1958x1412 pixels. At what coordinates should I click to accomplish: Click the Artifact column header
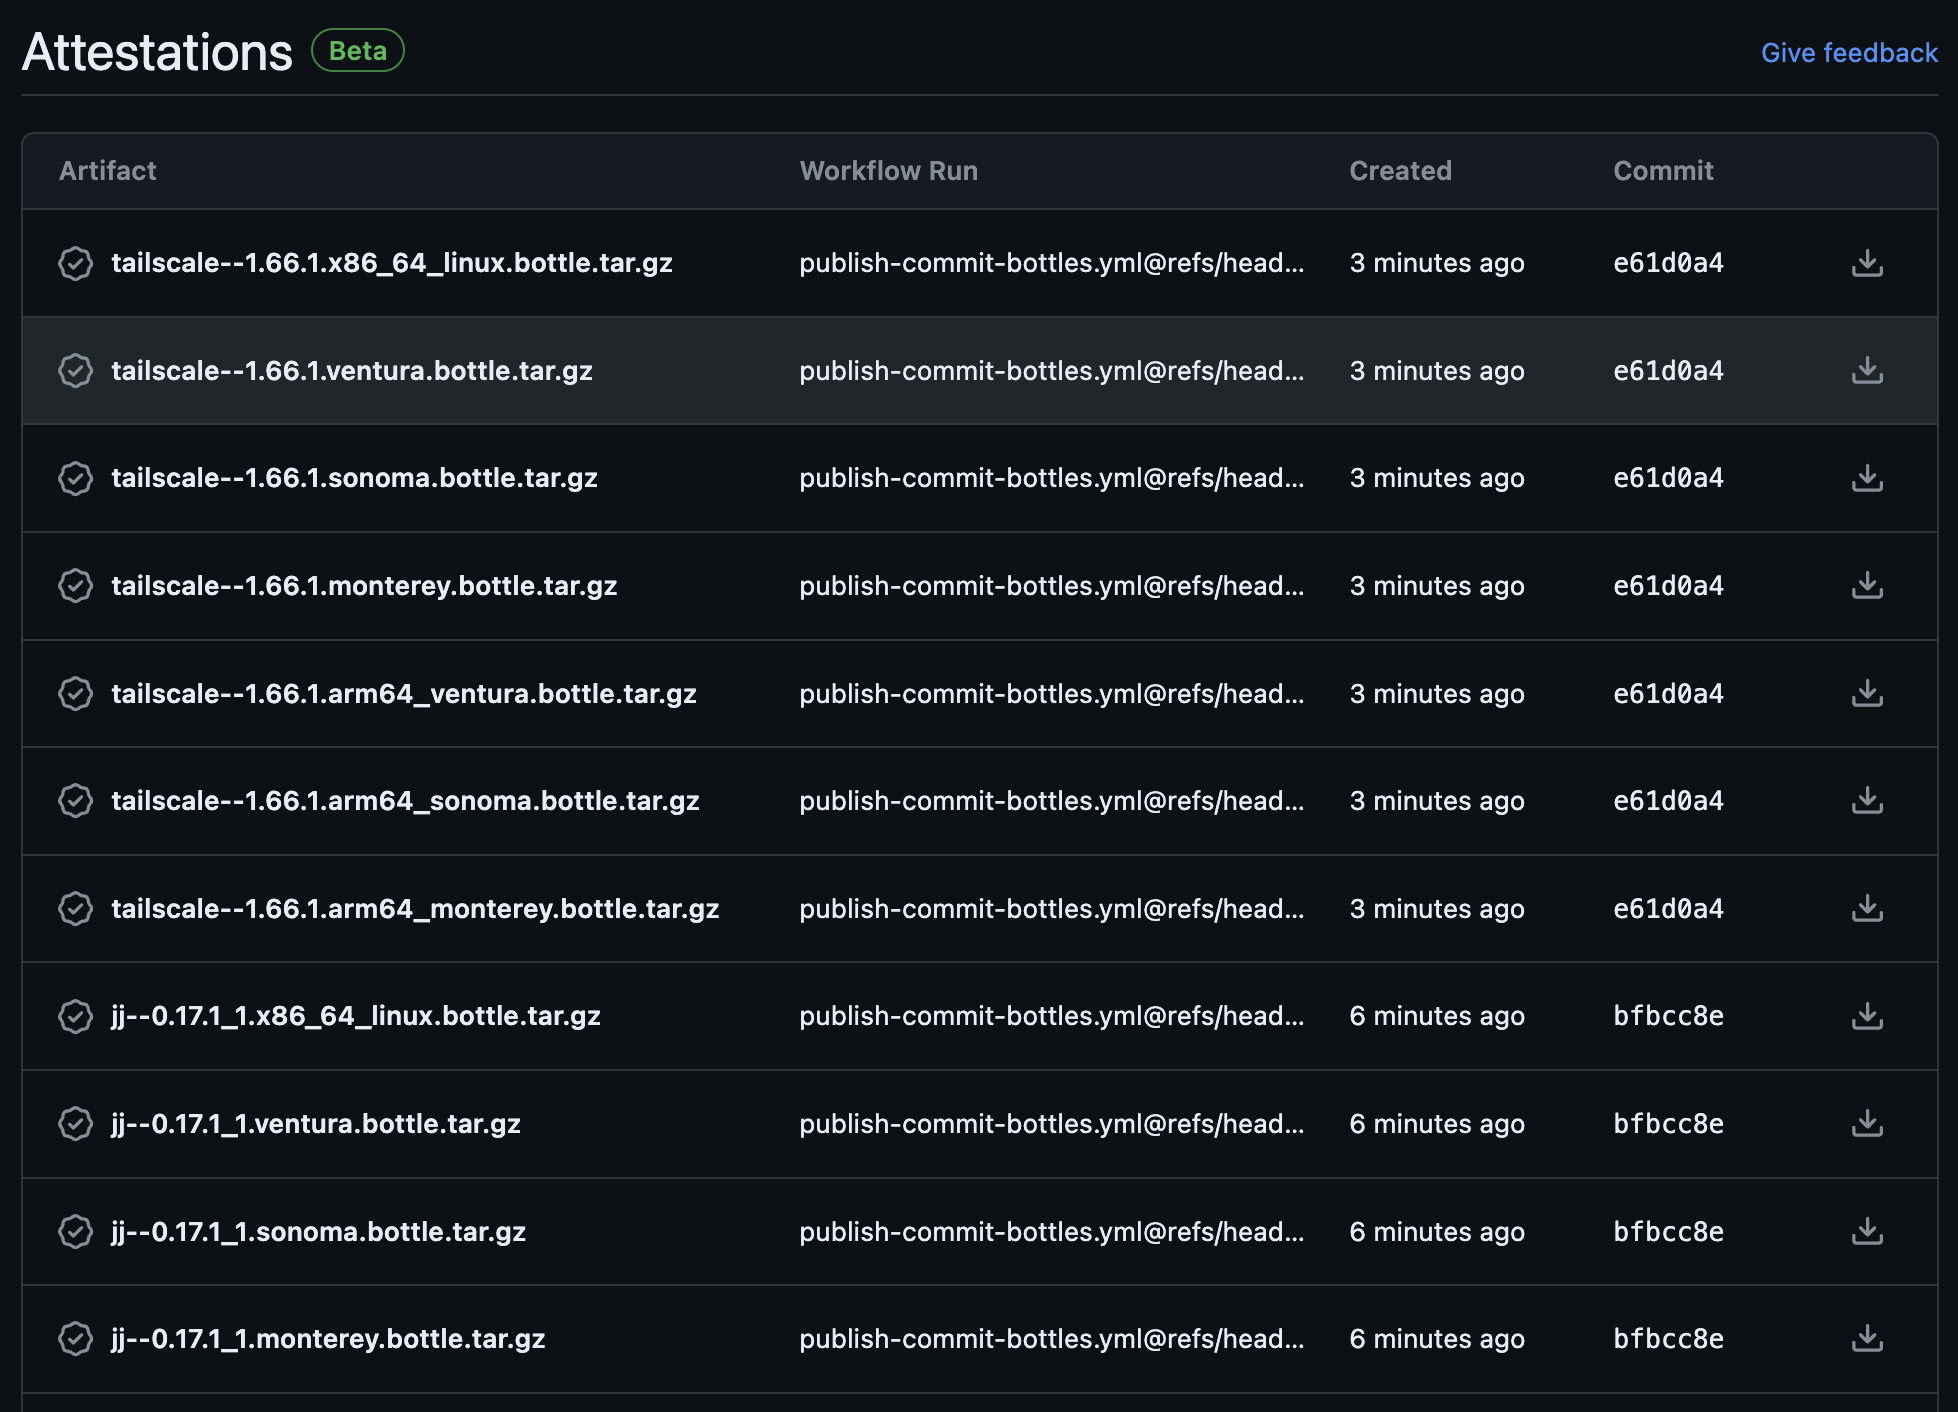click(108, 171)
